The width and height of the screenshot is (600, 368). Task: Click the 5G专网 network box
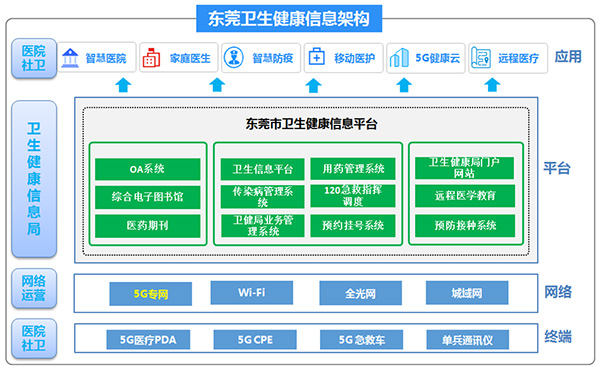(151, 294)
